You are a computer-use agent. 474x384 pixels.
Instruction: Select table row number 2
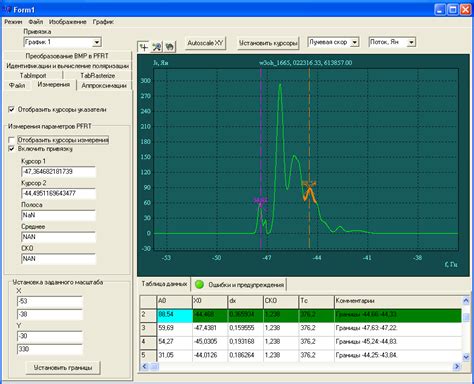point(148,315)
